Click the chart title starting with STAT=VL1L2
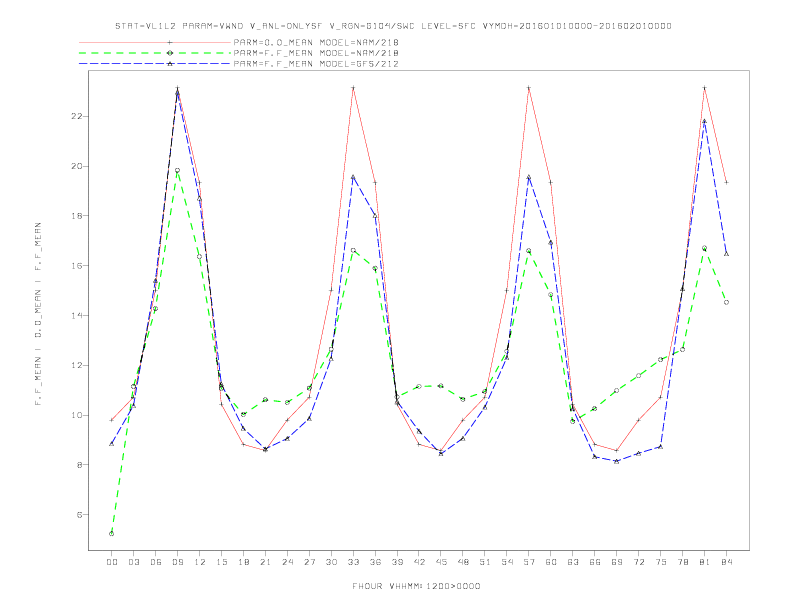 click(393, 26)
